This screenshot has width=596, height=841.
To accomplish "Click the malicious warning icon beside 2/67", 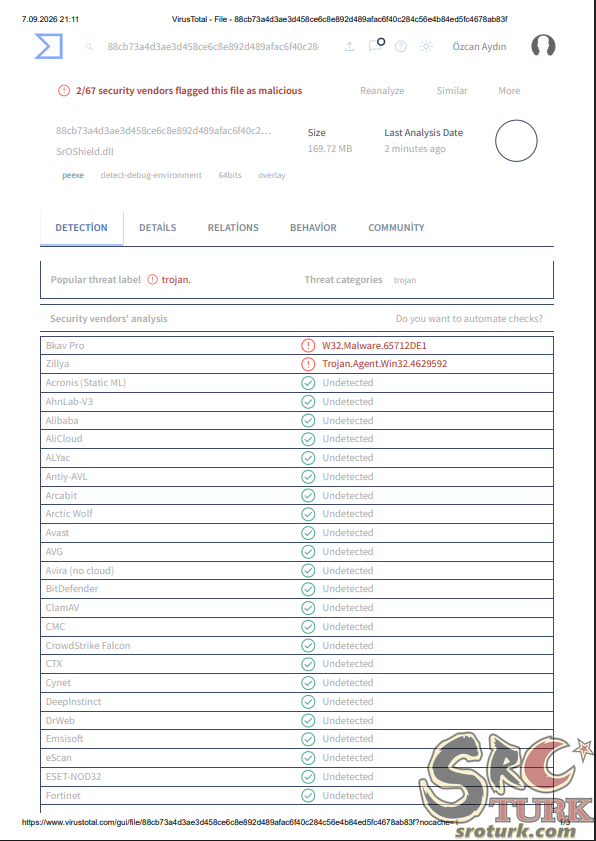I will pyautogui.click(x=64, y=91).
